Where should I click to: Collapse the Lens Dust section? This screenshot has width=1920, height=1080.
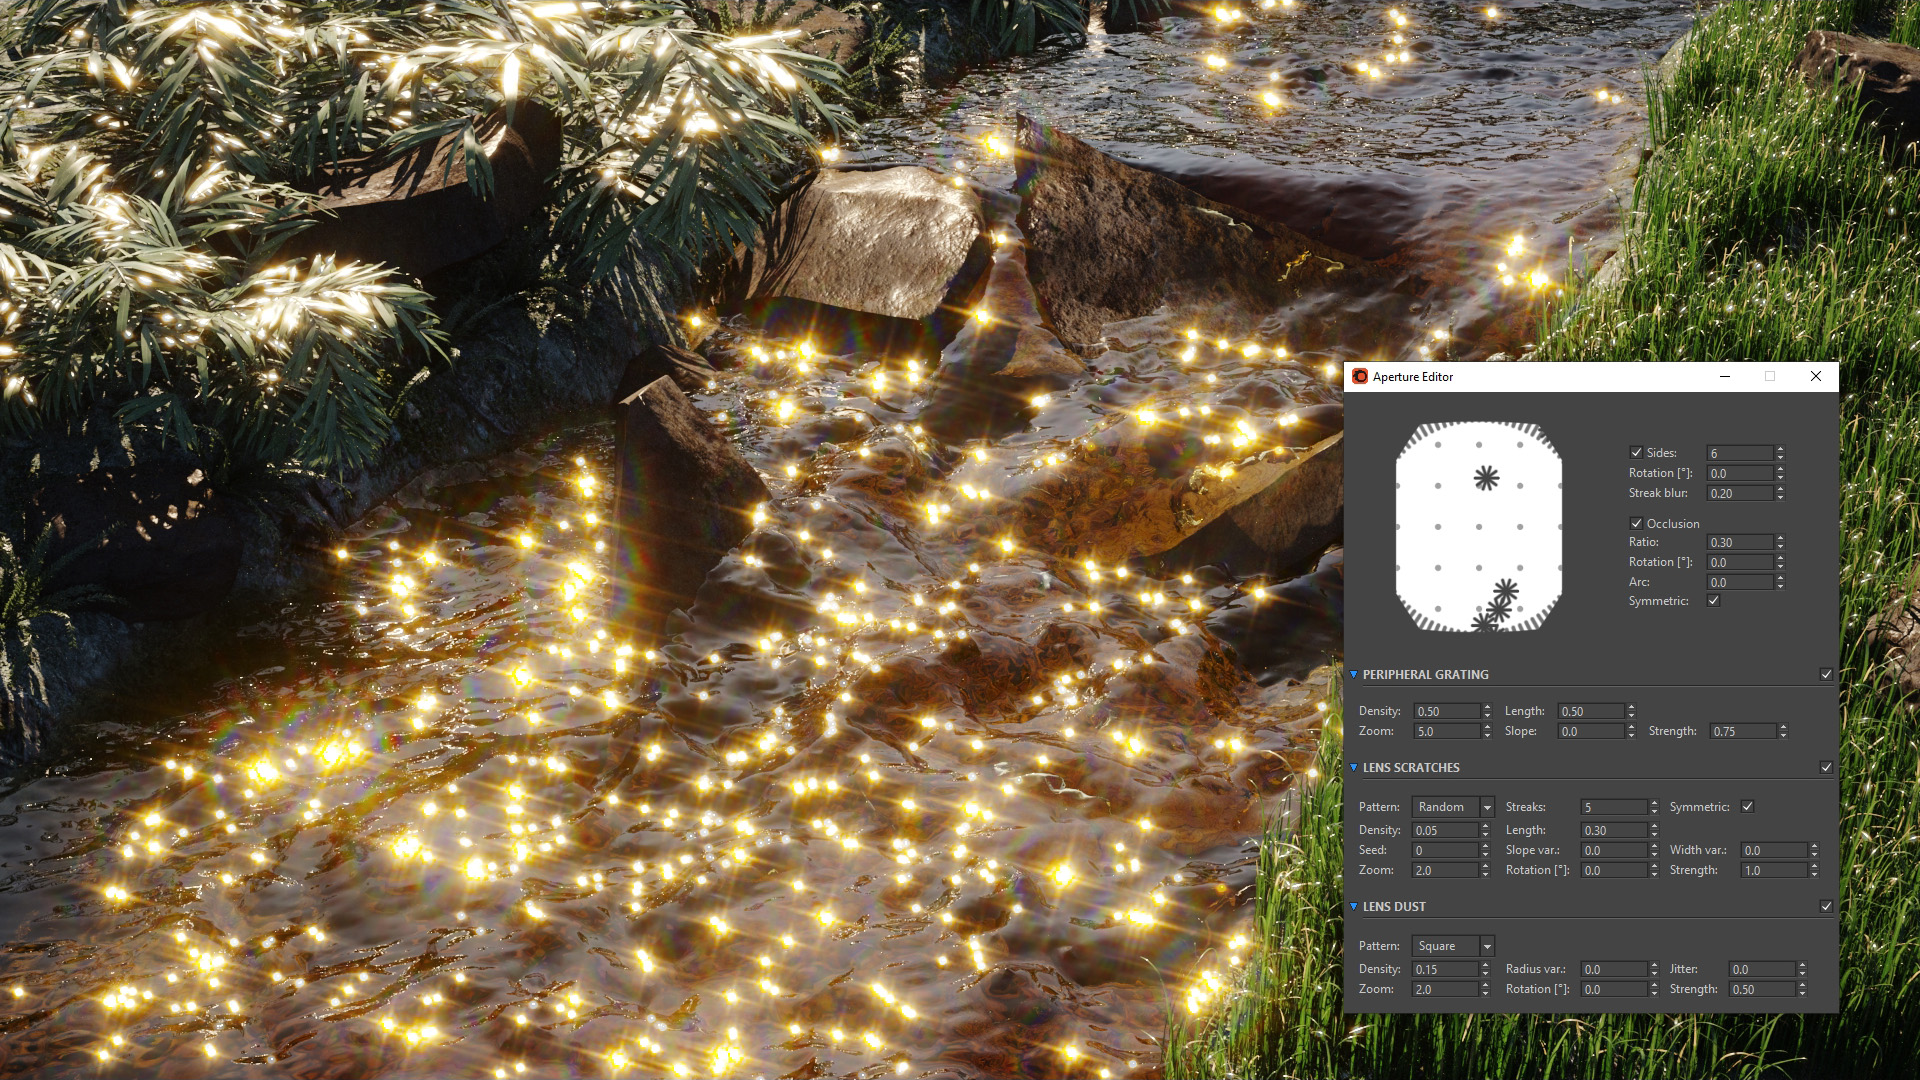click(x=1354, y=907)
